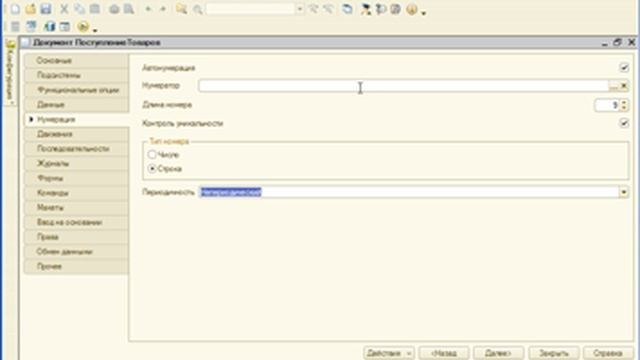The width and height of the screenshot is (640, 360).
Task: Click the Print preview icon
Action: 129,9
